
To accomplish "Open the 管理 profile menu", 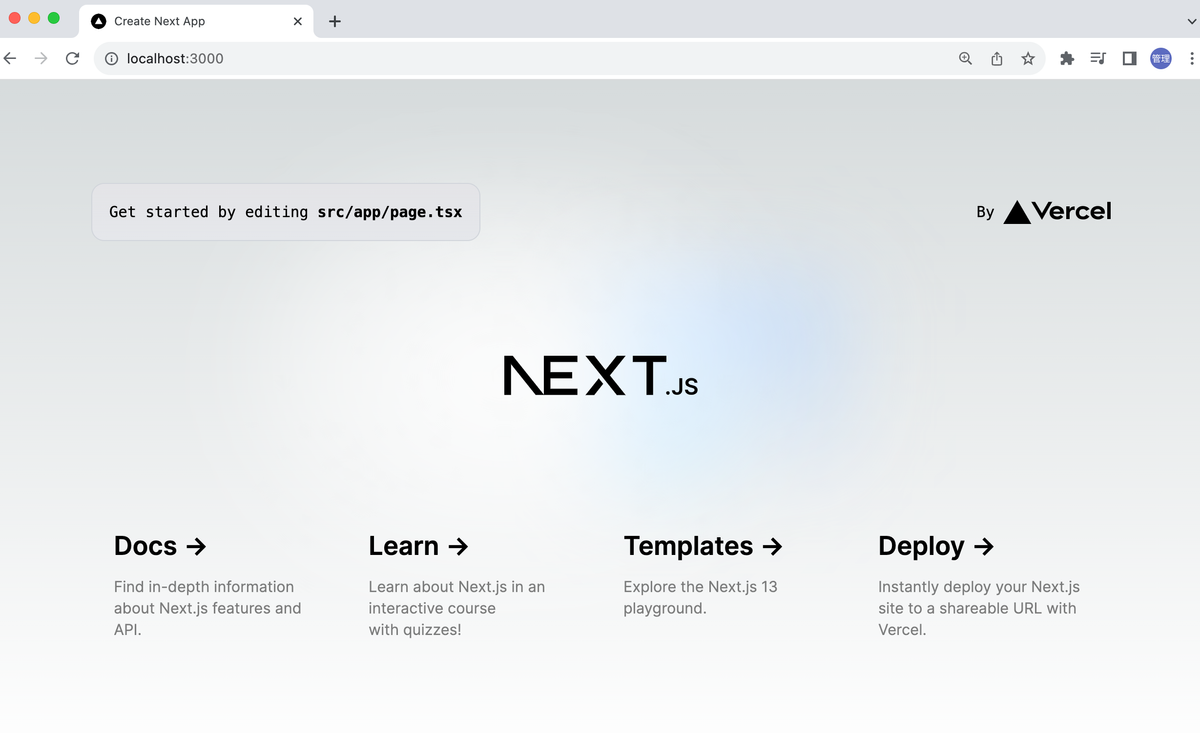I will [1160, 58].
